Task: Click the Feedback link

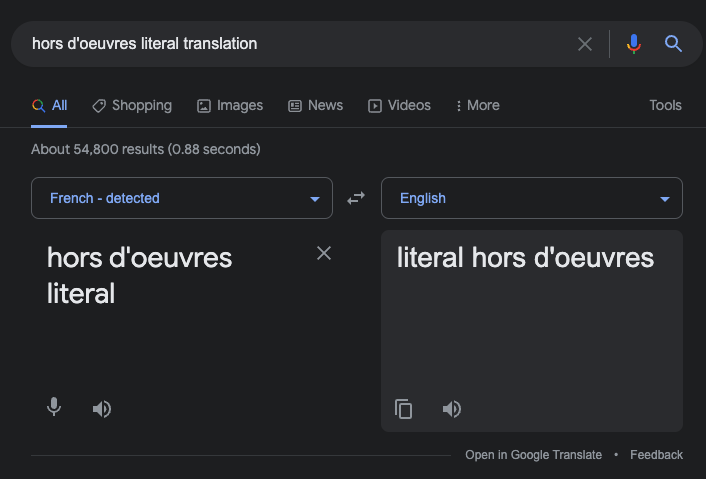Action: (x=656, y=455)
